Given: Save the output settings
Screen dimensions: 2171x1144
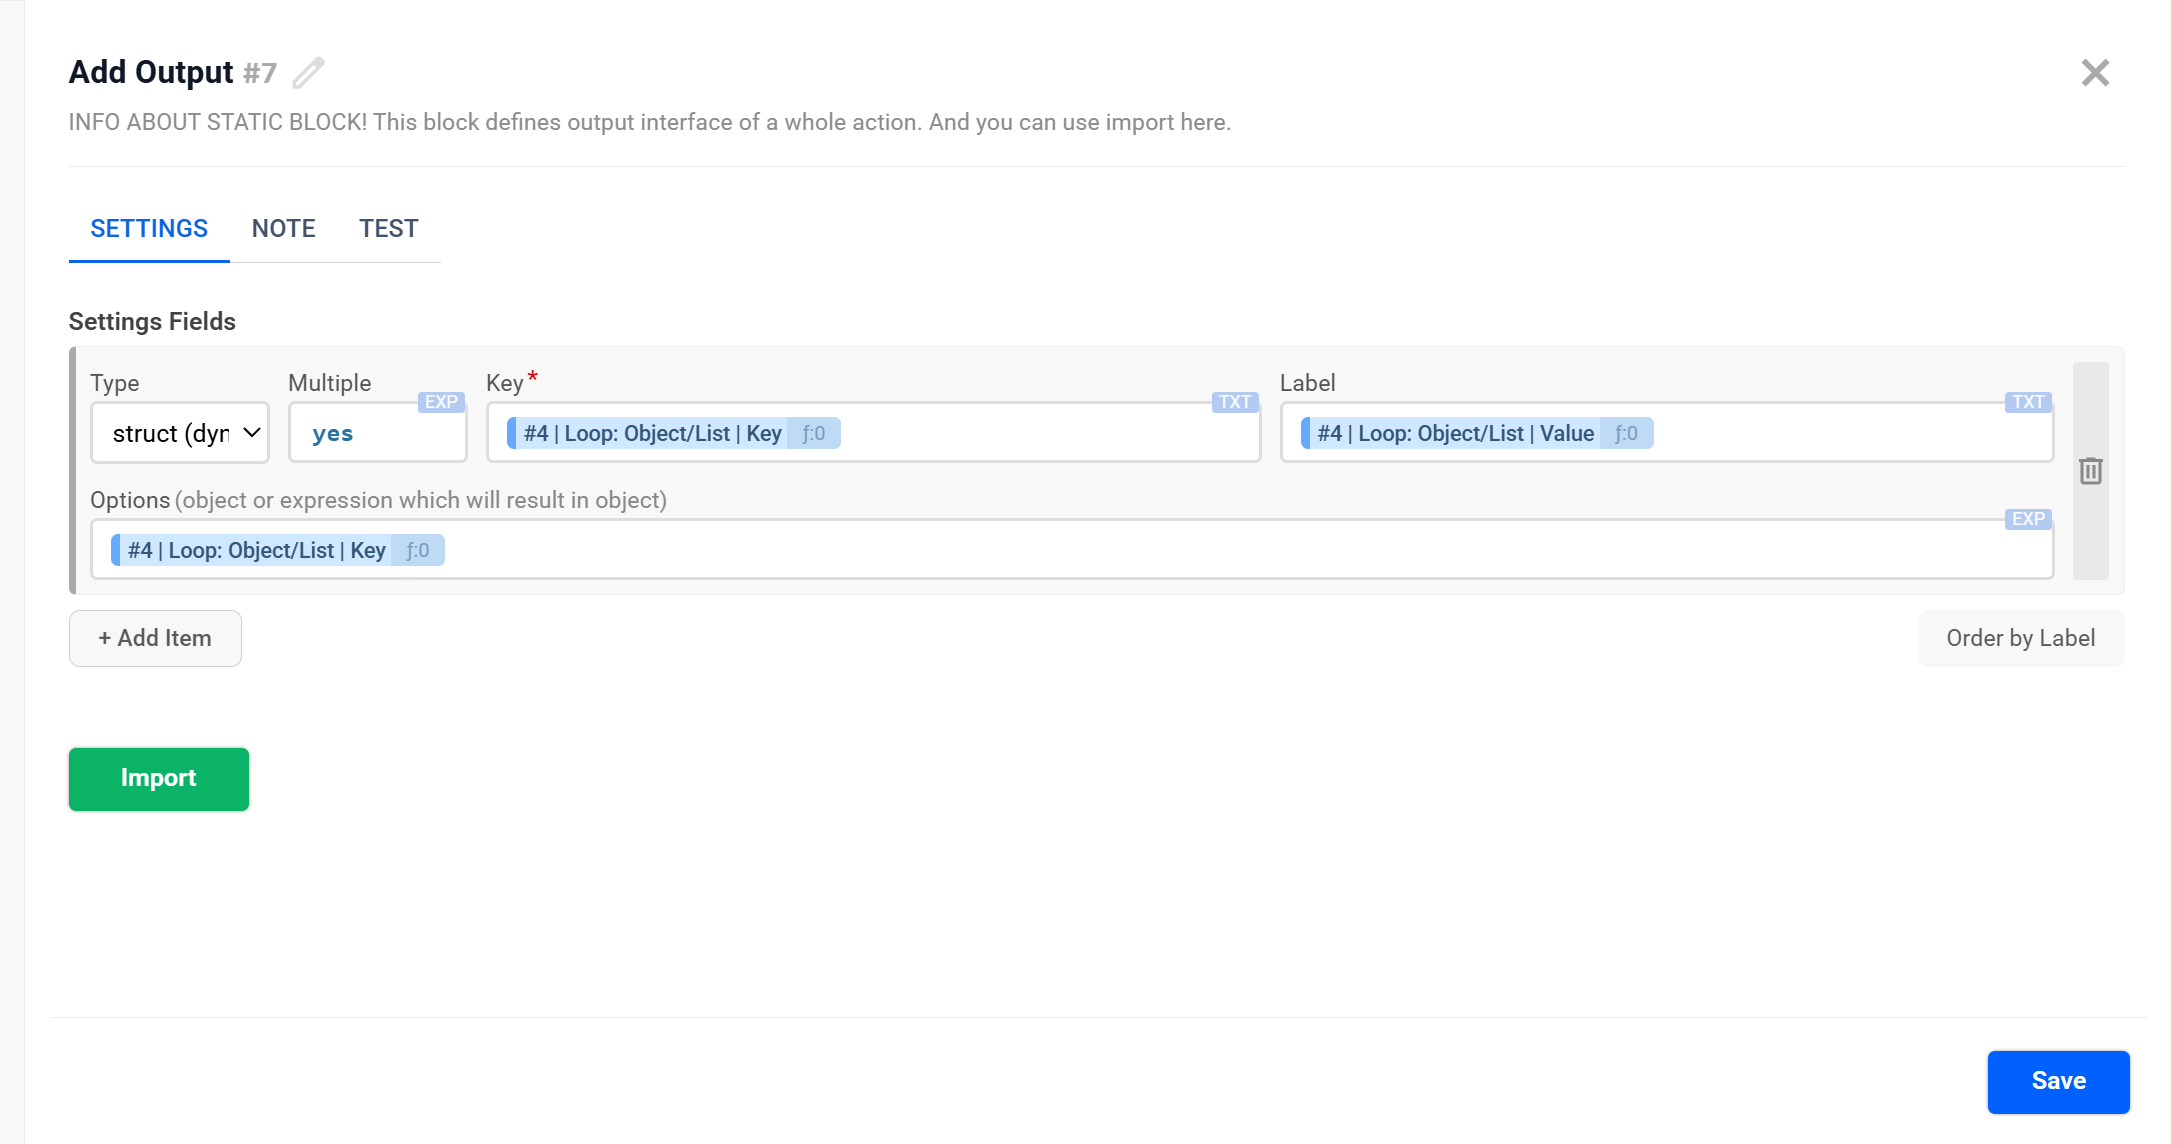Looking at the screenshot, I should click(2058, 1081).
